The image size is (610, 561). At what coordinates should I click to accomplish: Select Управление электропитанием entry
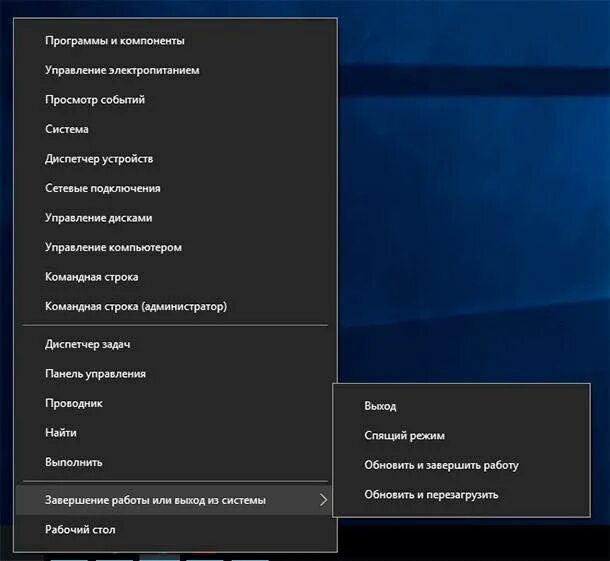(175, 70)
